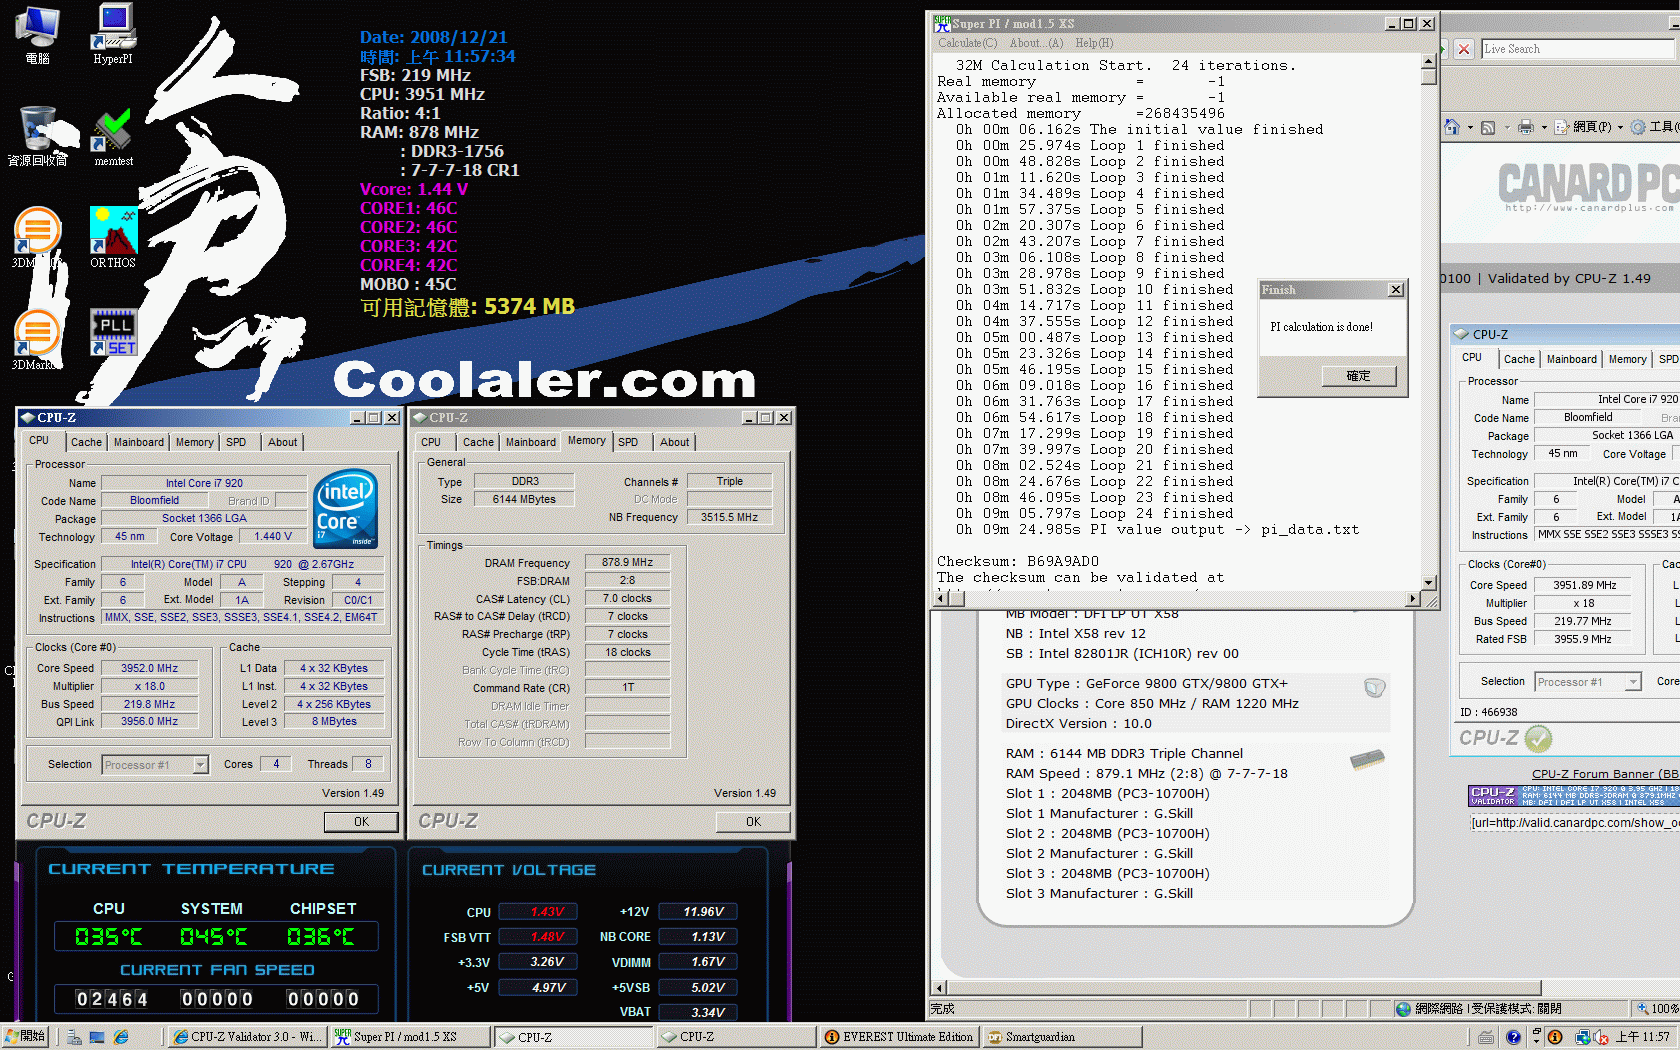Click EVEREST Ultimate Edition taskbar button
The height and width of the screenshot is (1050, 1680).
pos(899,1037)
